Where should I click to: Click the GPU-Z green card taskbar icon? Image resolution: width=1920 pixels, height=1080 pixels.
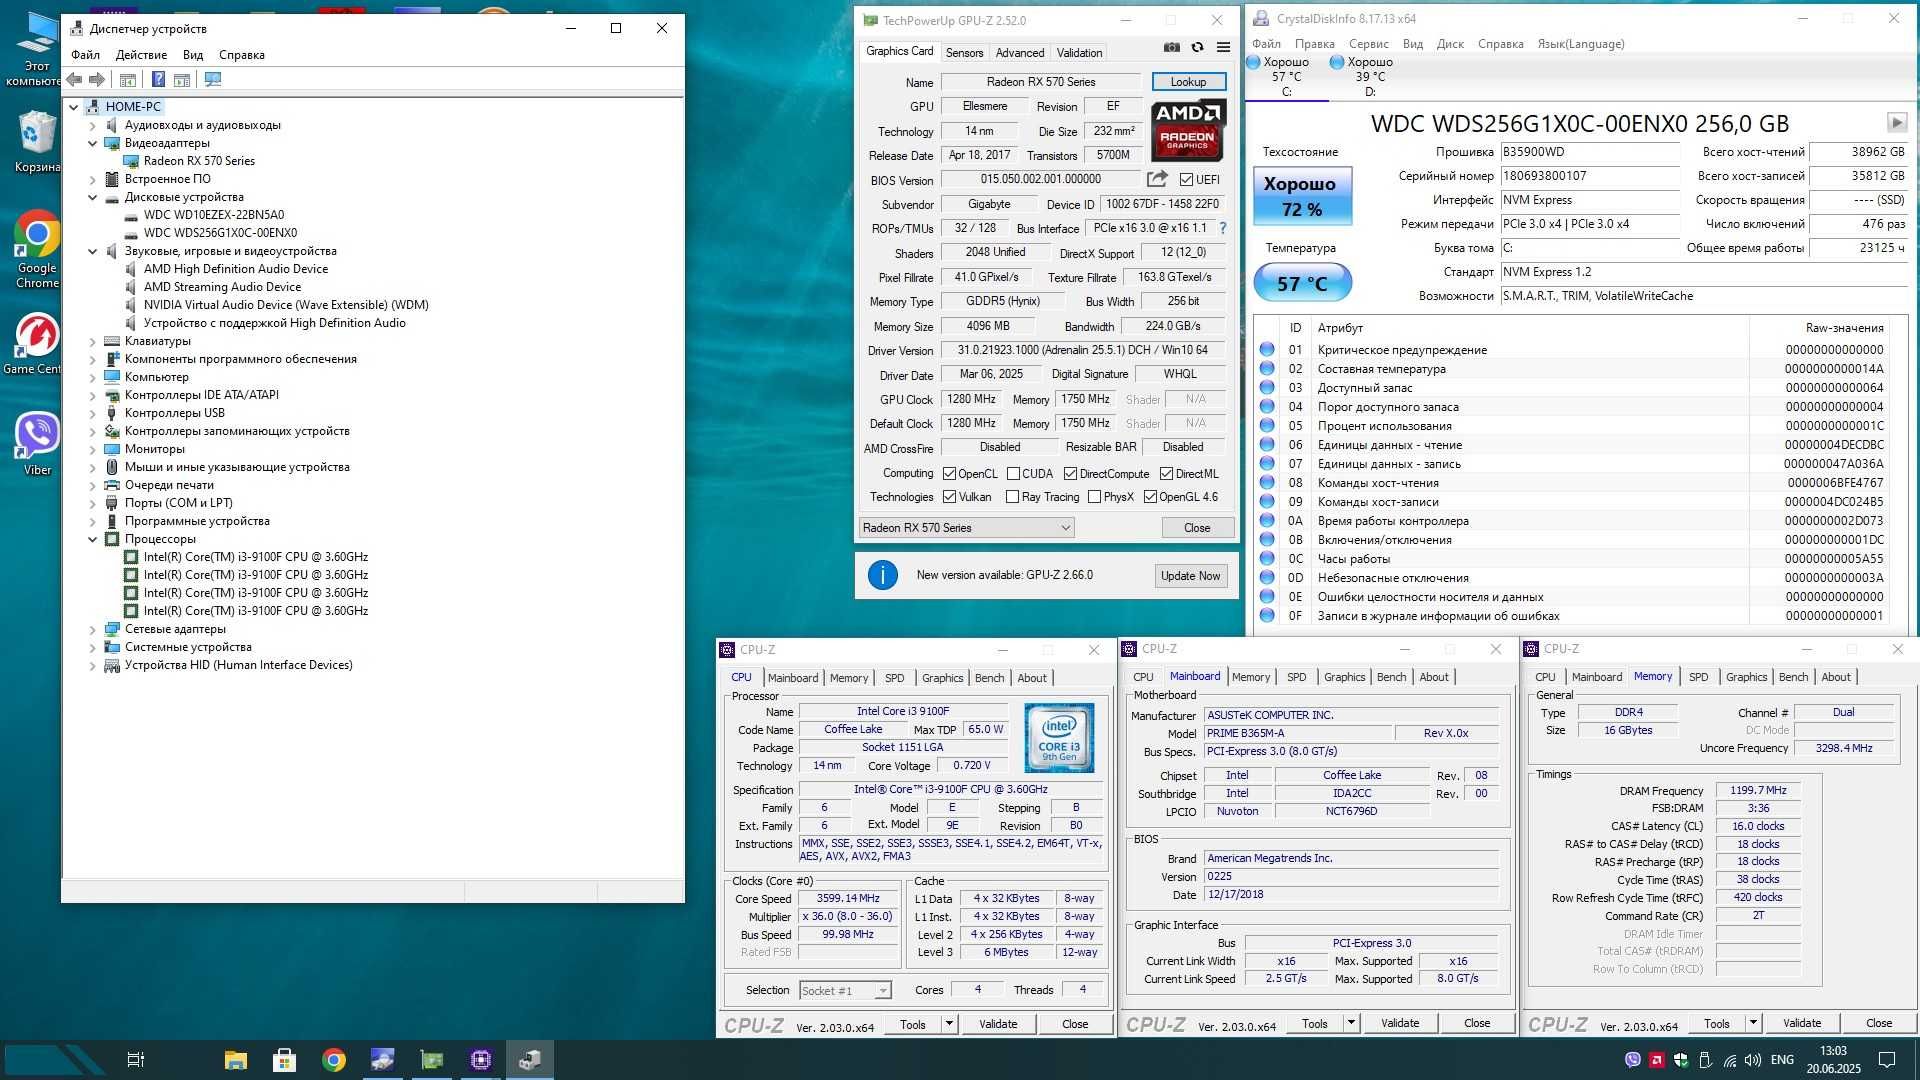click(x=432, y=1060)
